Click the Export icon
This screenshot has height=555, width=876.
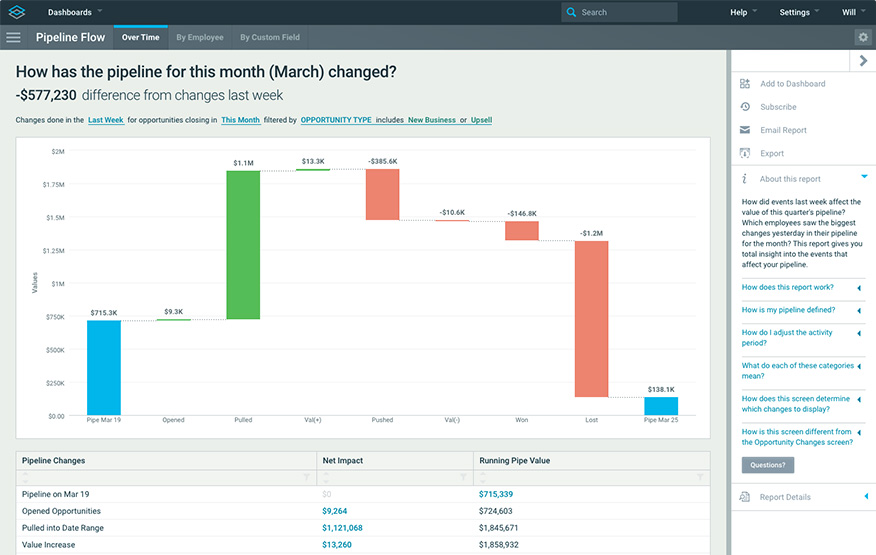(x=745, y=153)
